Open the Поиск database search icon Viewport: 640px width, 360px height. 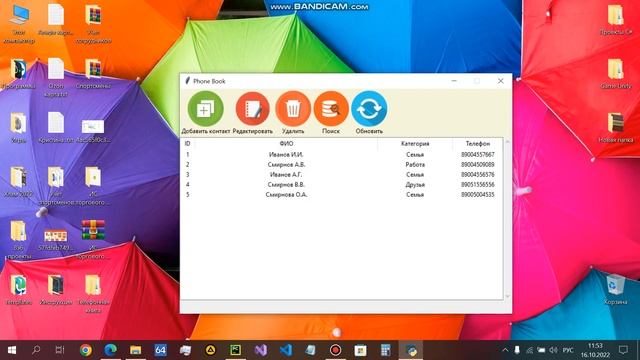click(x=331, y=109)
